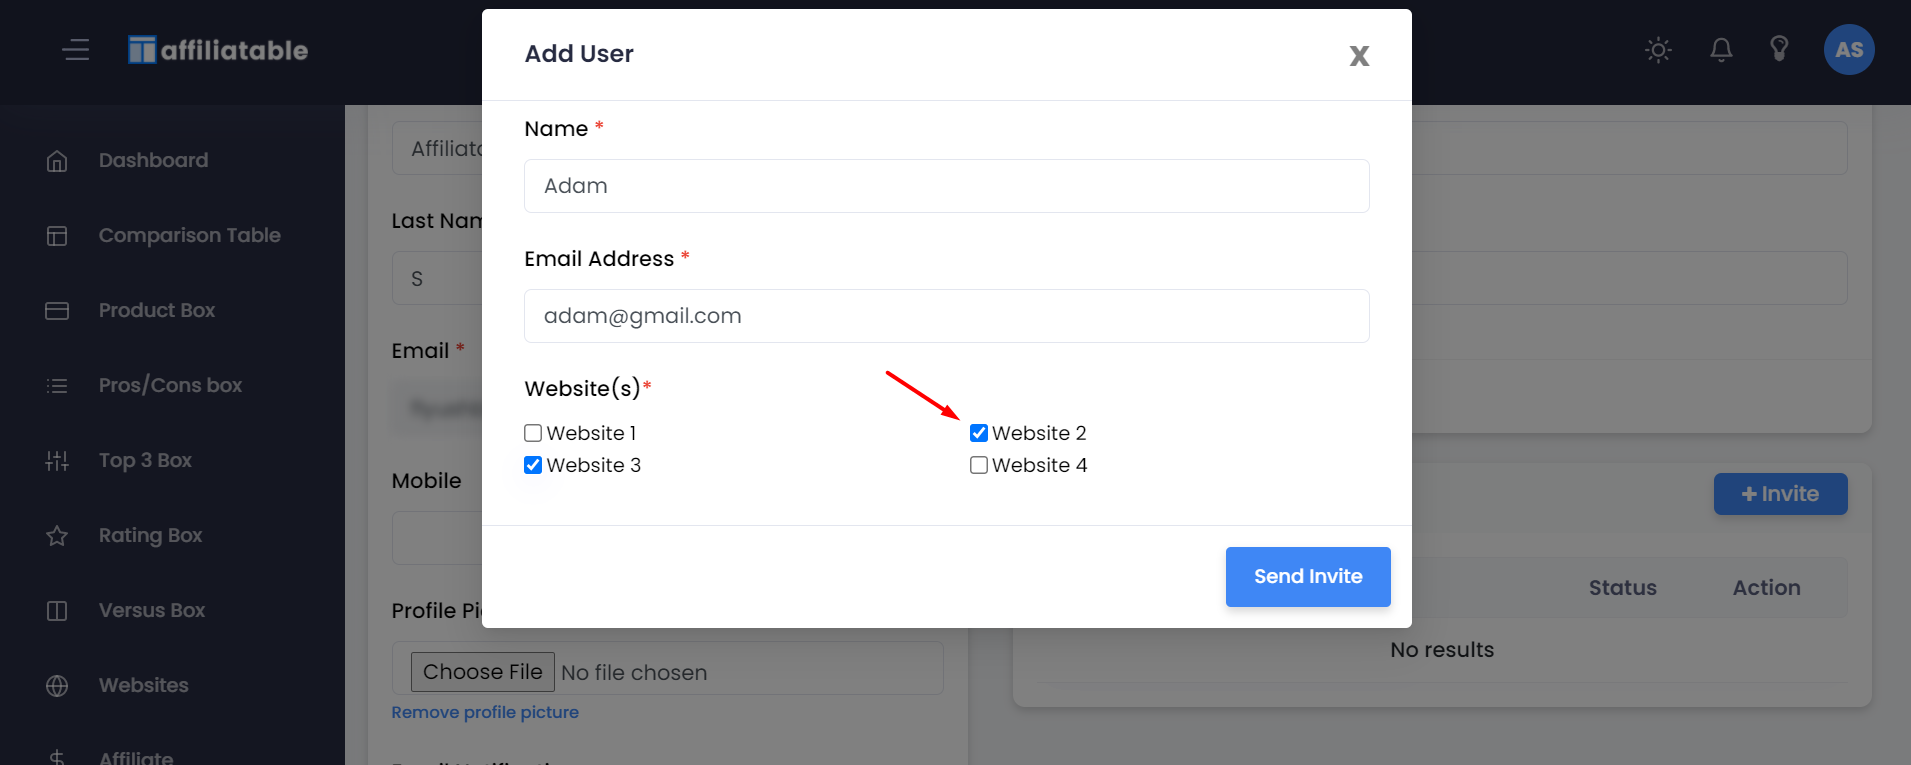Click the affiliatable logo
This screenshot has height=765, width=1911.
(218, 50)
